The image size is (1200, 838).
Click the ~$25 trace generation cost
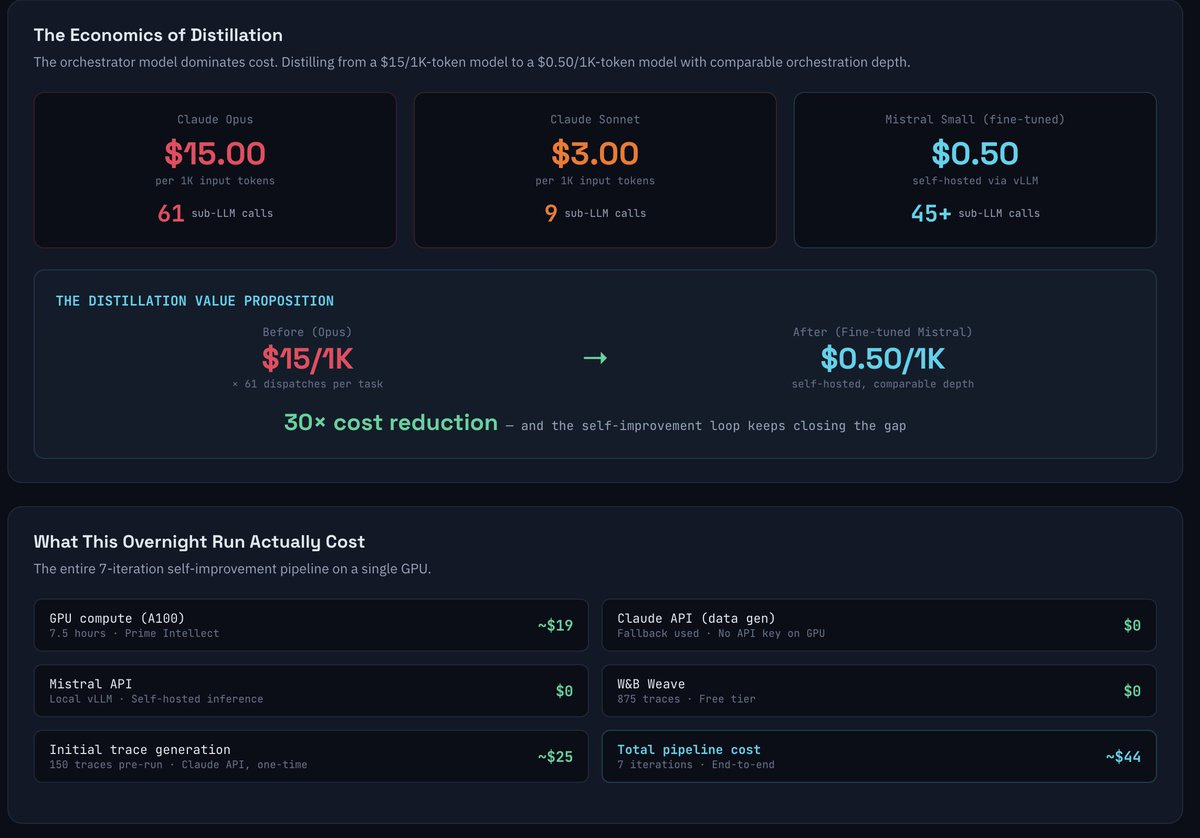(x=555, y=757)
